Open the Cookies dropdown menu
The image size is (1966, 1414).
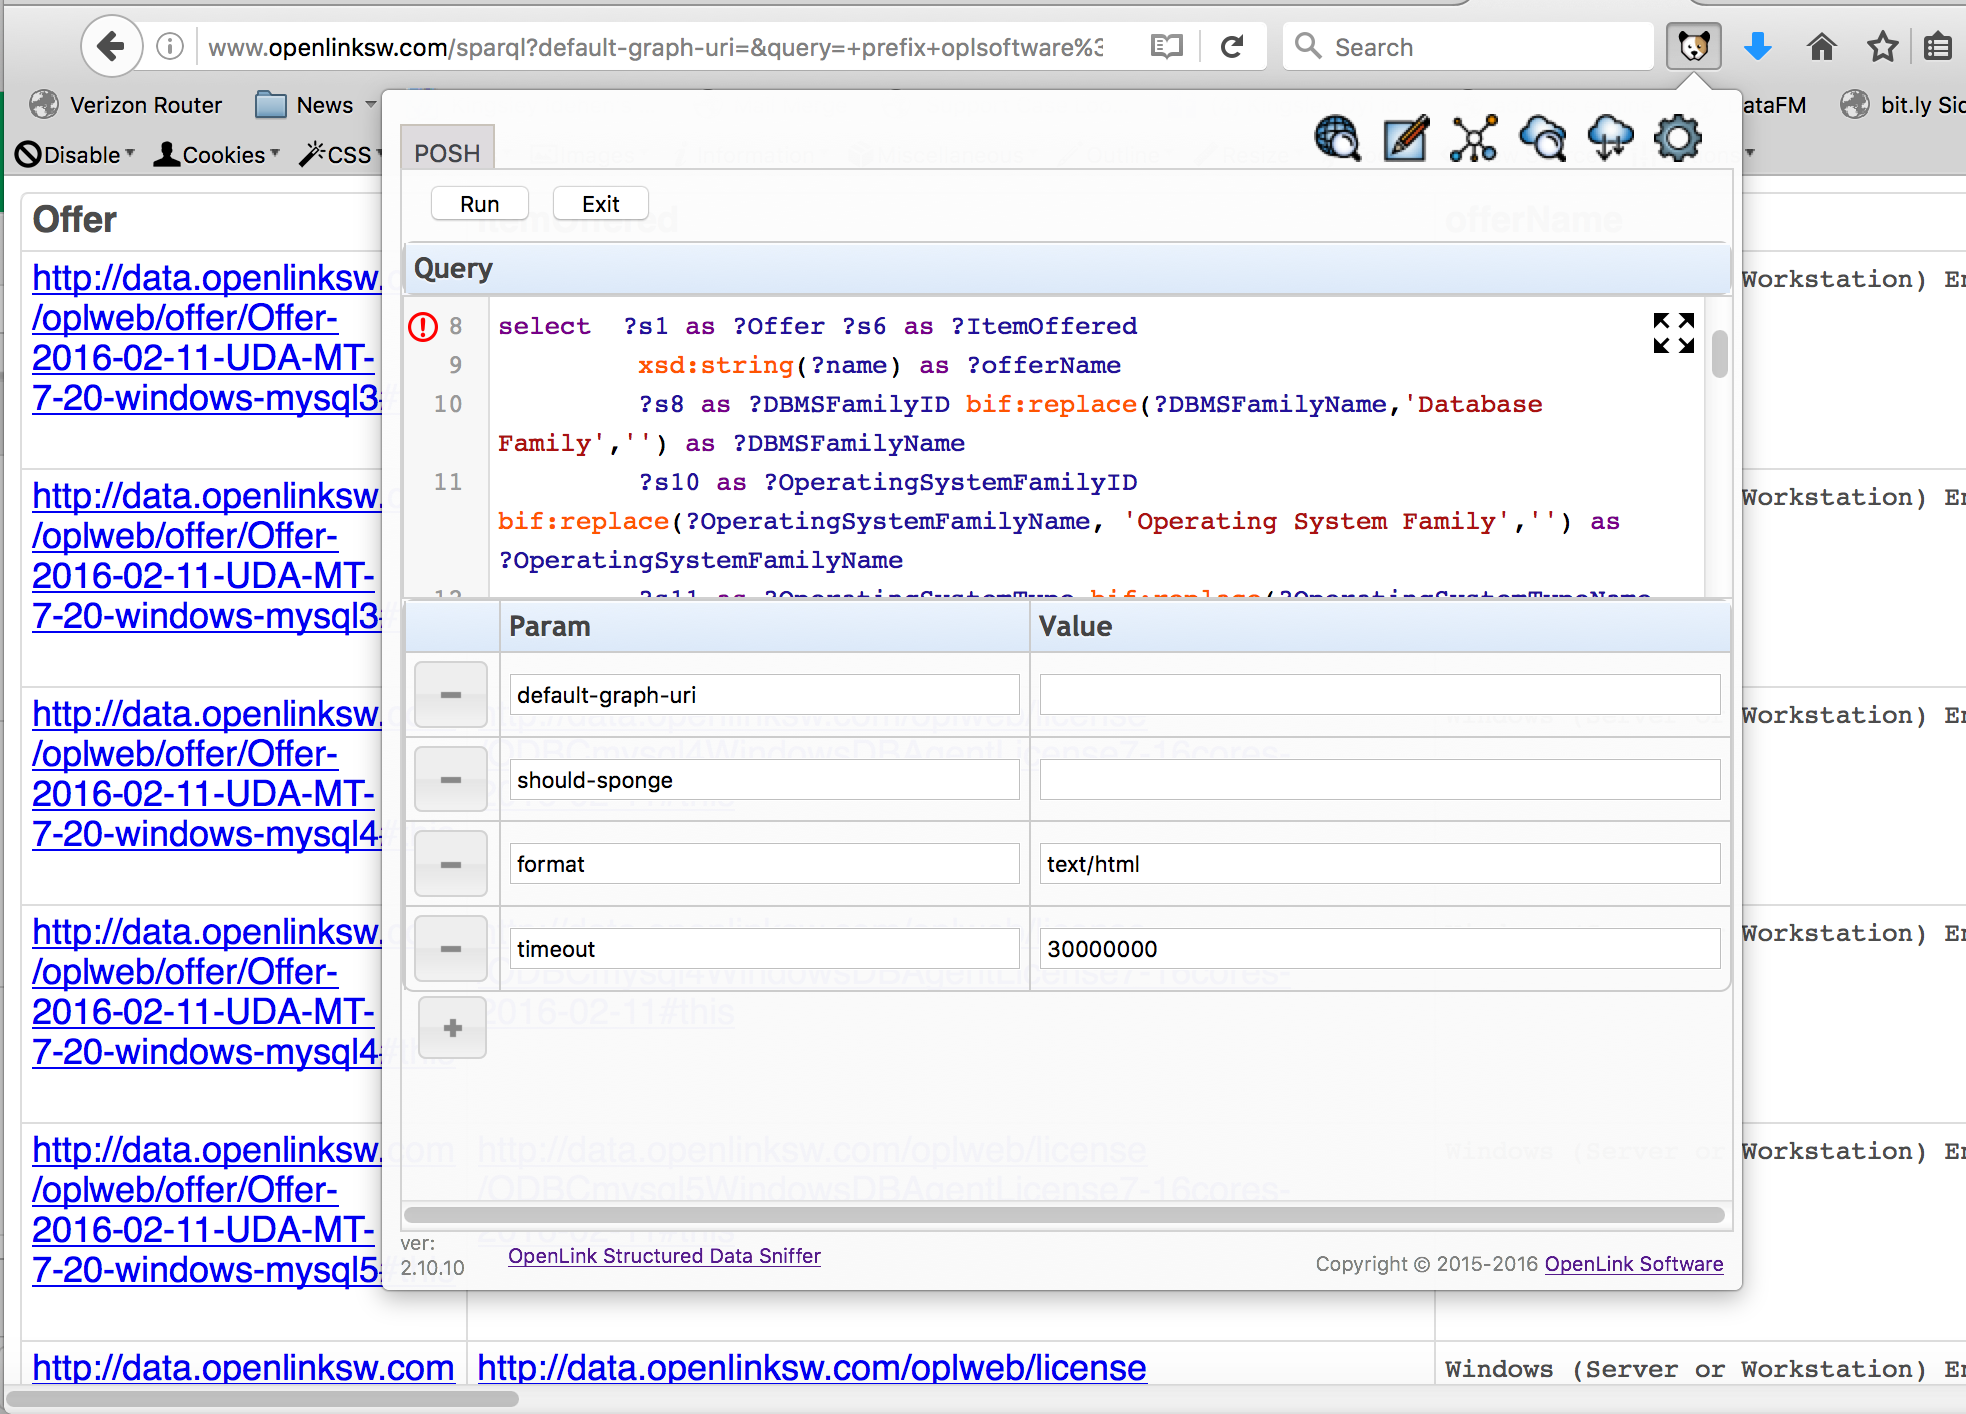216,154
